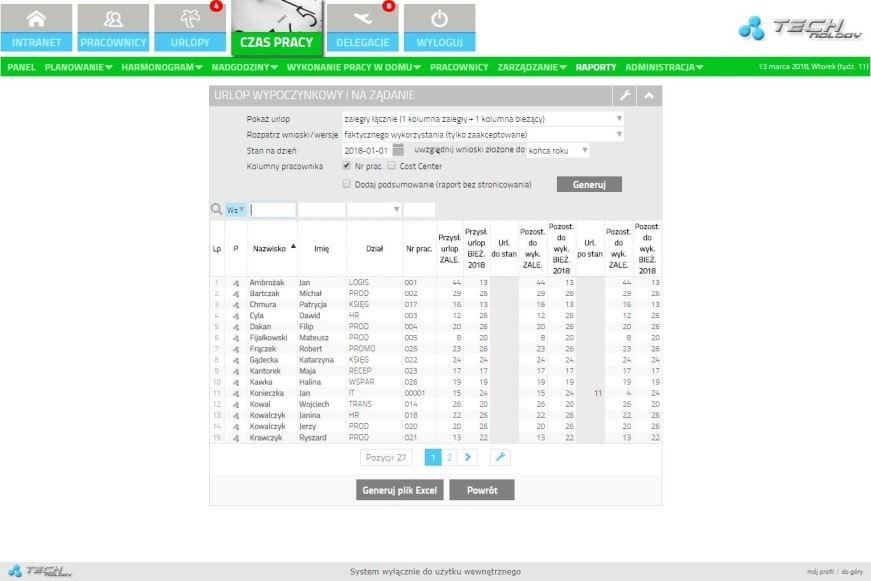The height and width of the screenshot is (581, 871).
Task: Open the calendar date picker icon
Action: tap(398, 150)
